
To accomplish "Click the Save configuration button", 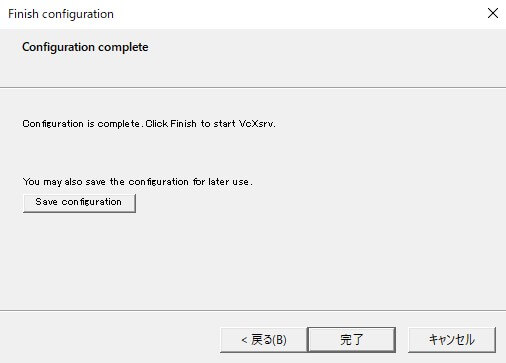I will coord(79,203).
